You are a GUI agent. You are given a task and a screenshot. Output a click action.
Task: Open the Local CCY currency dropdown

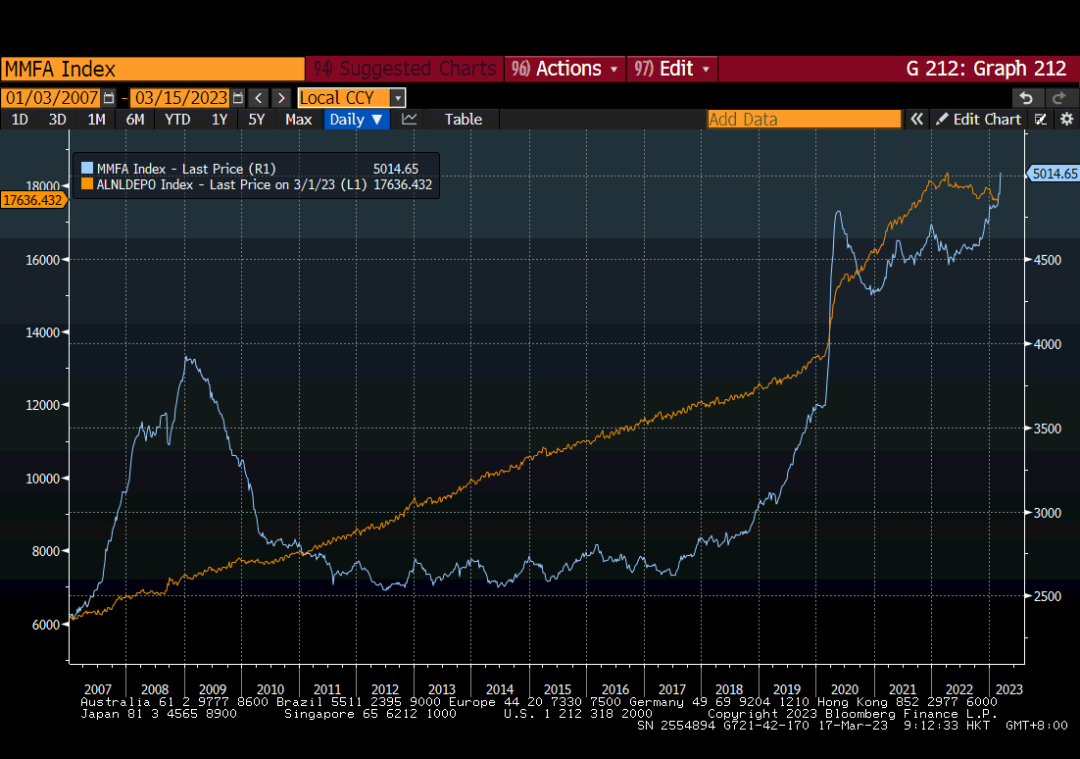point(397,98)
